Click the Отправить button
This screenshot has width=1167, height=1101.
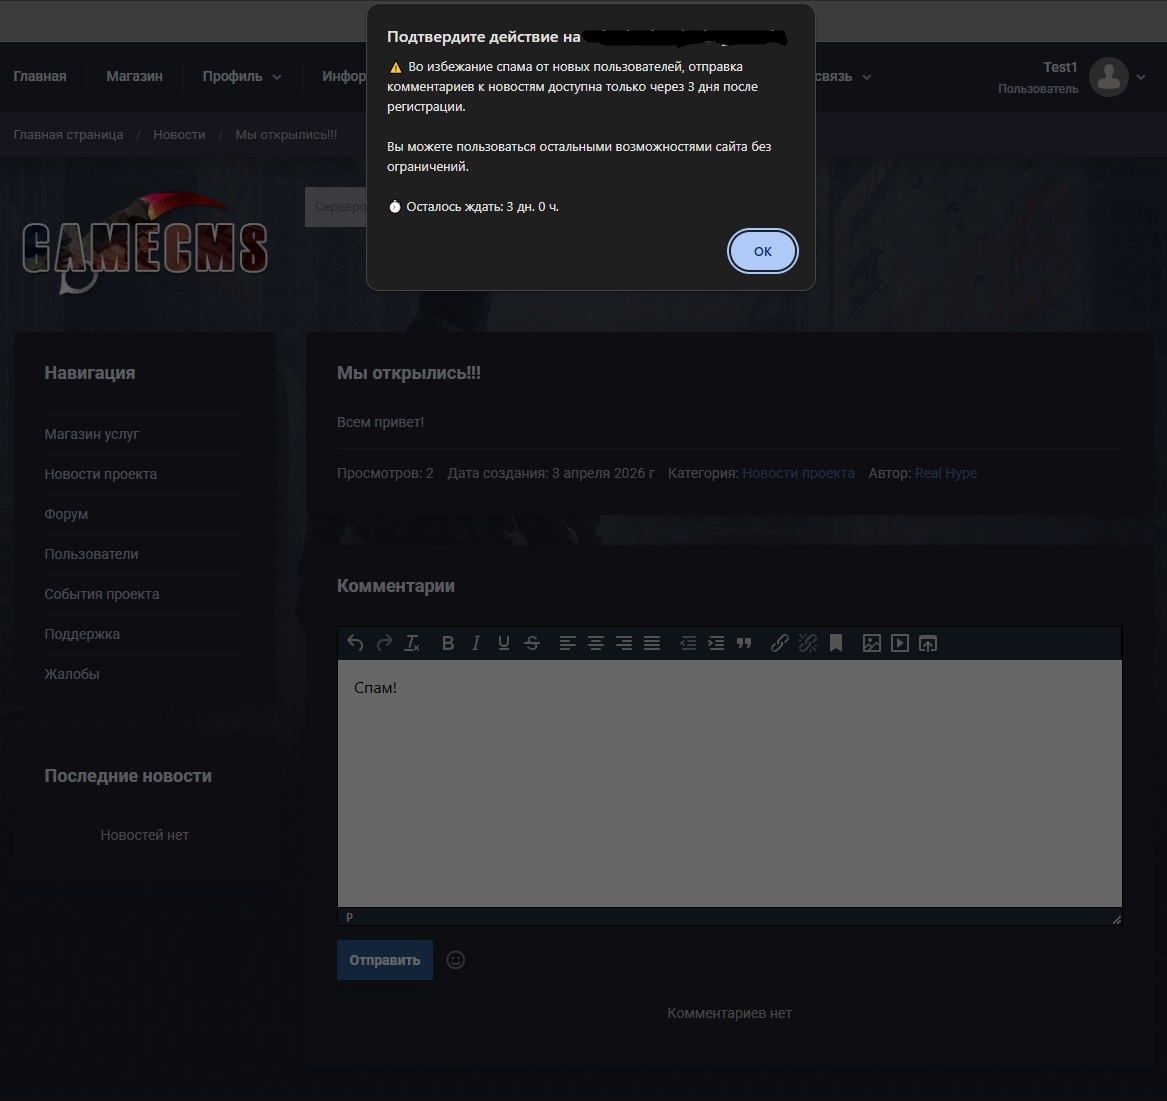click(385, 960)
